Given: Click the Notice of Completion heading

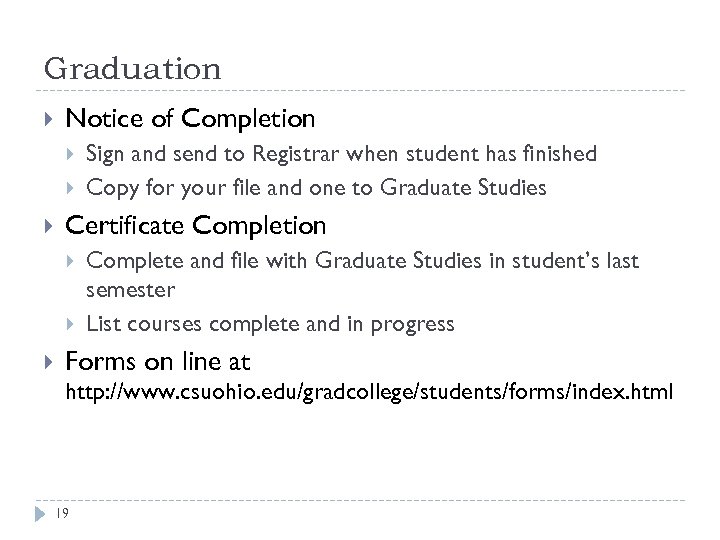Looking at the screenshot, I should [x=190, y=120].
